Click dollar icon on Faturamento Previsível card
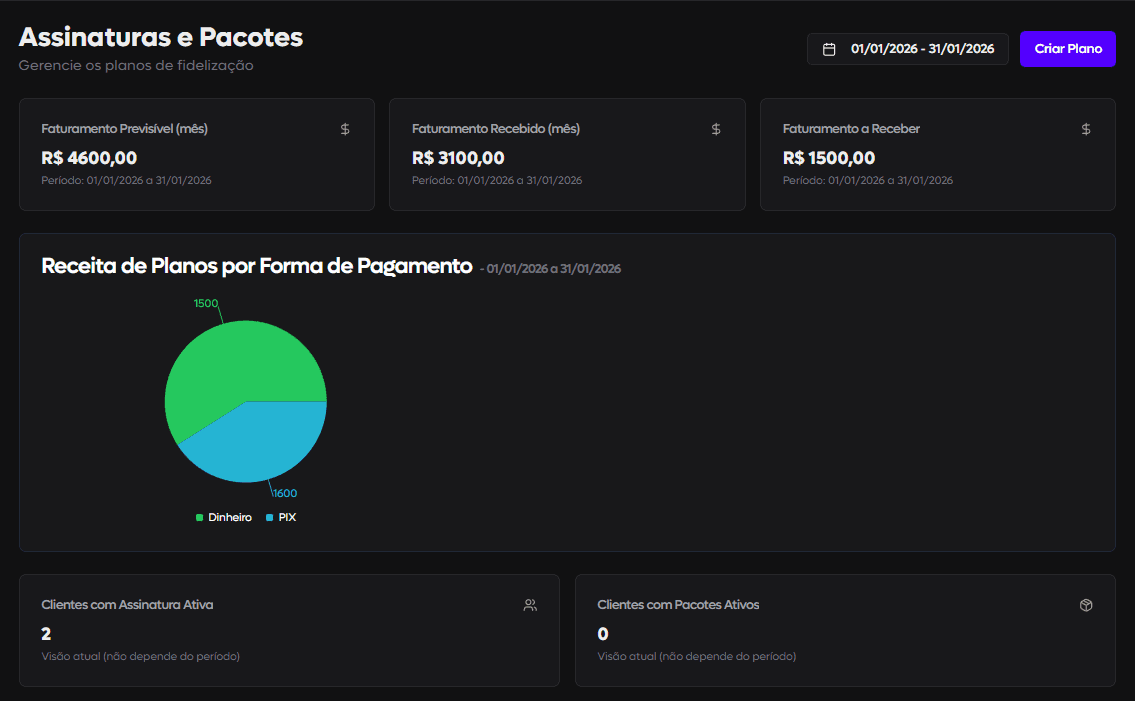 345,129
